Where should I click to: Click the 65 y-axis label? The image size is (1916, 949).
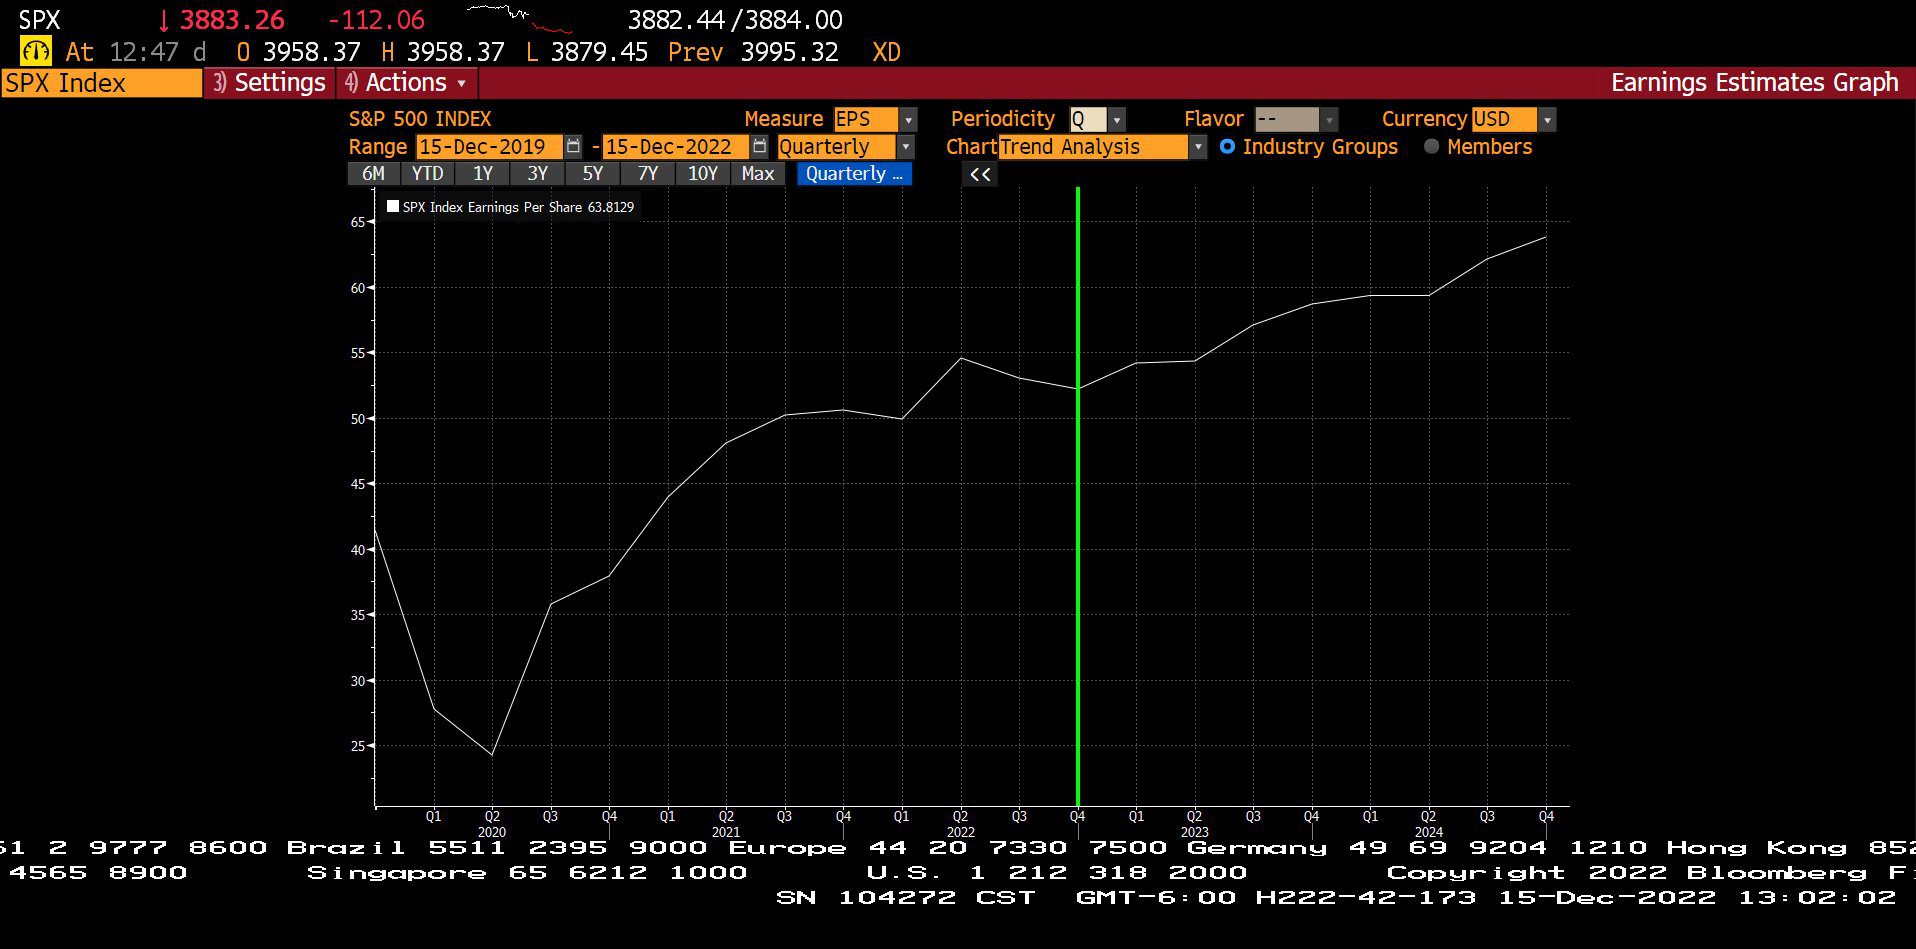click(358, 222)
